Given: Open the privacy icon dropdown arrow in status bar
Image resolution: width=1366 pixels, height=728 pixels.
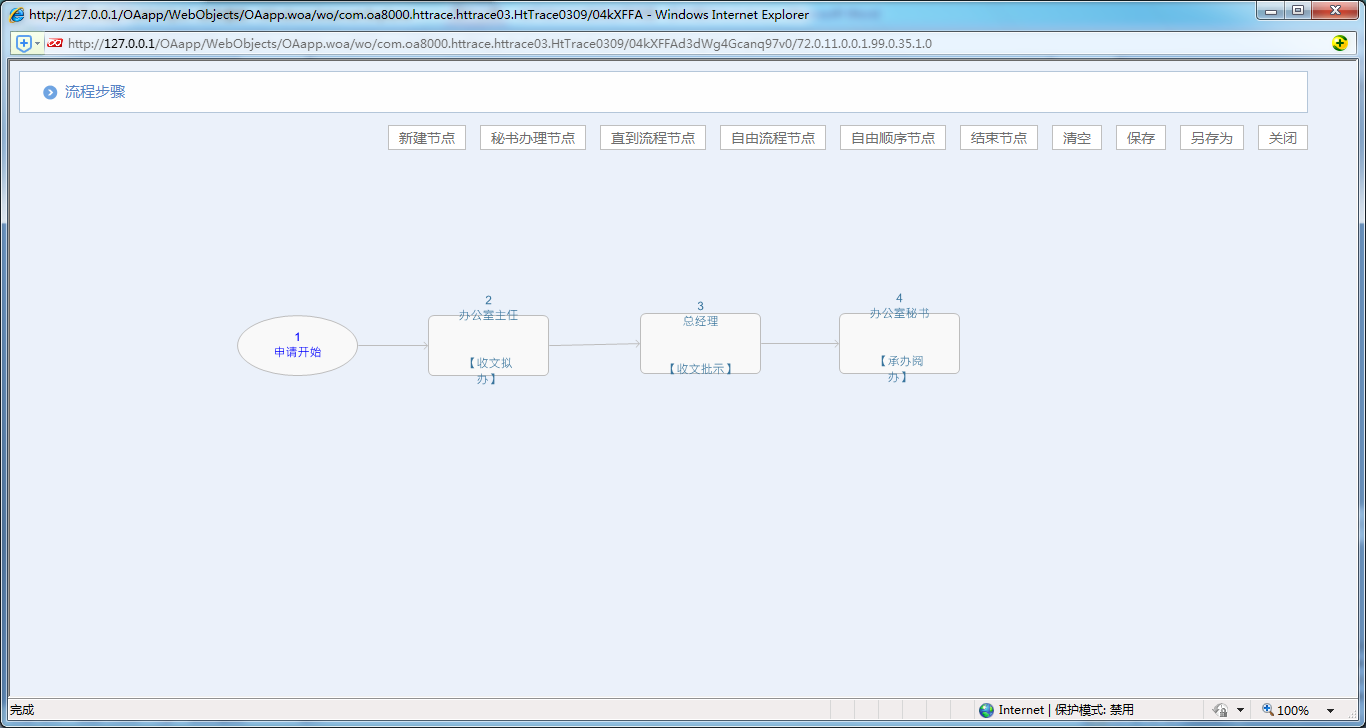Looking at the screenshot, I should [x=1240, y=711].
